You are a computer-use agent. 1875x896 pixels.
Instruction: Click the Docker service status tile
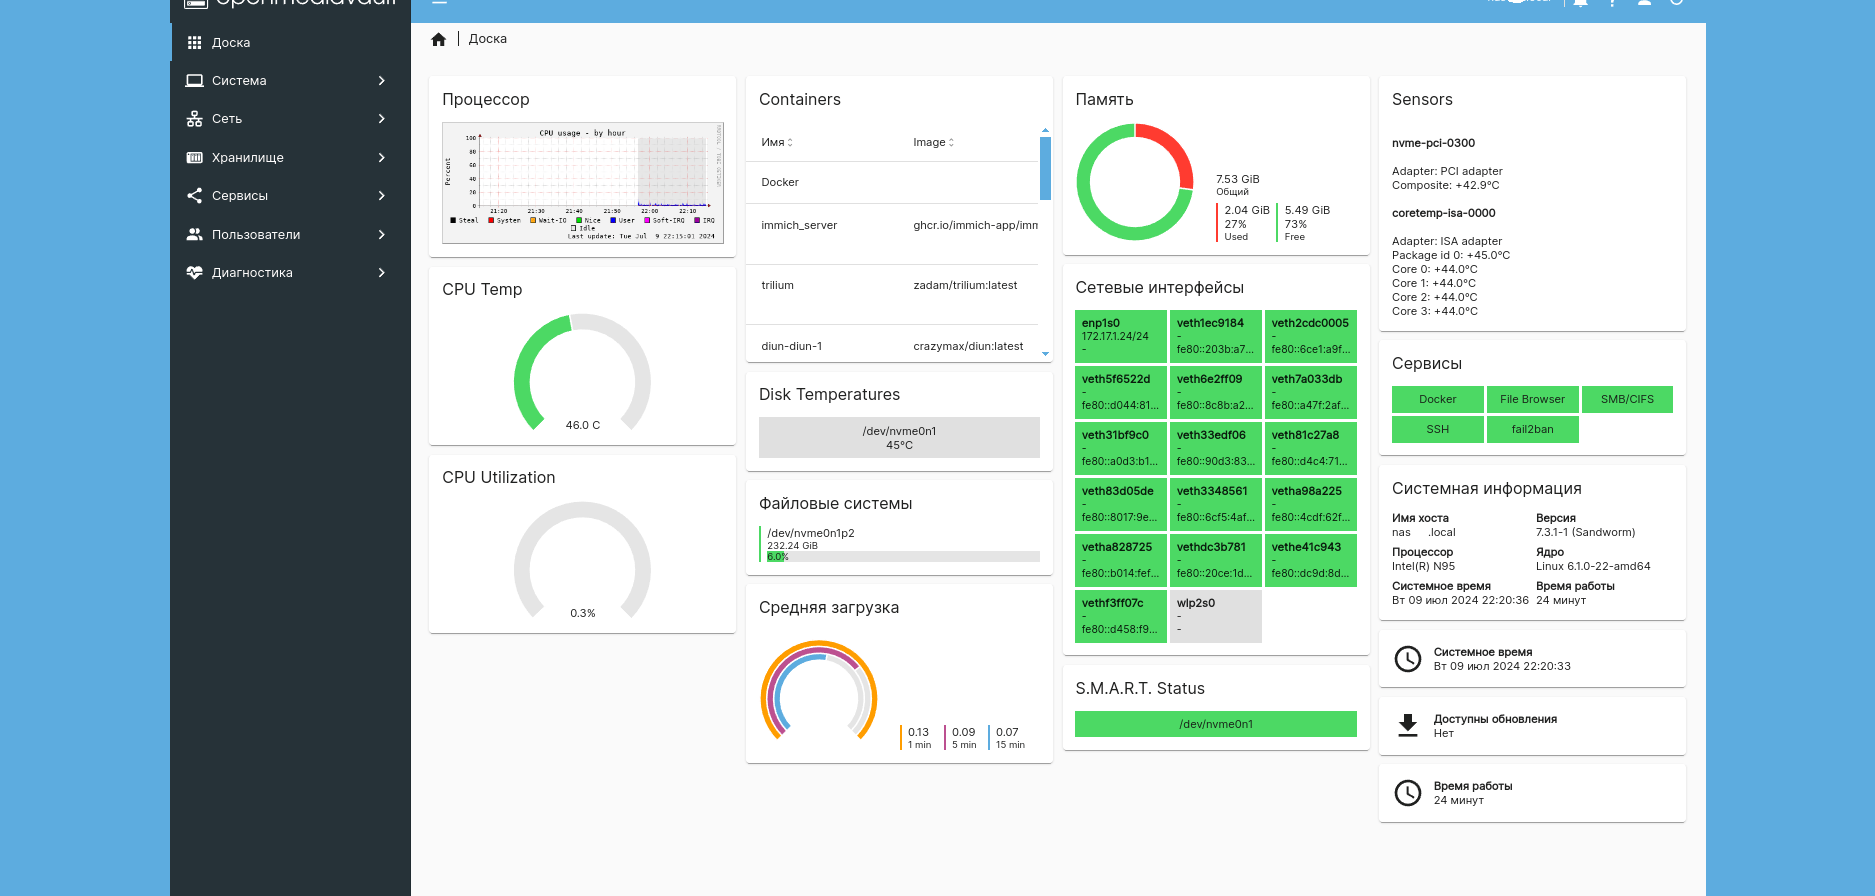point(1437,400)
